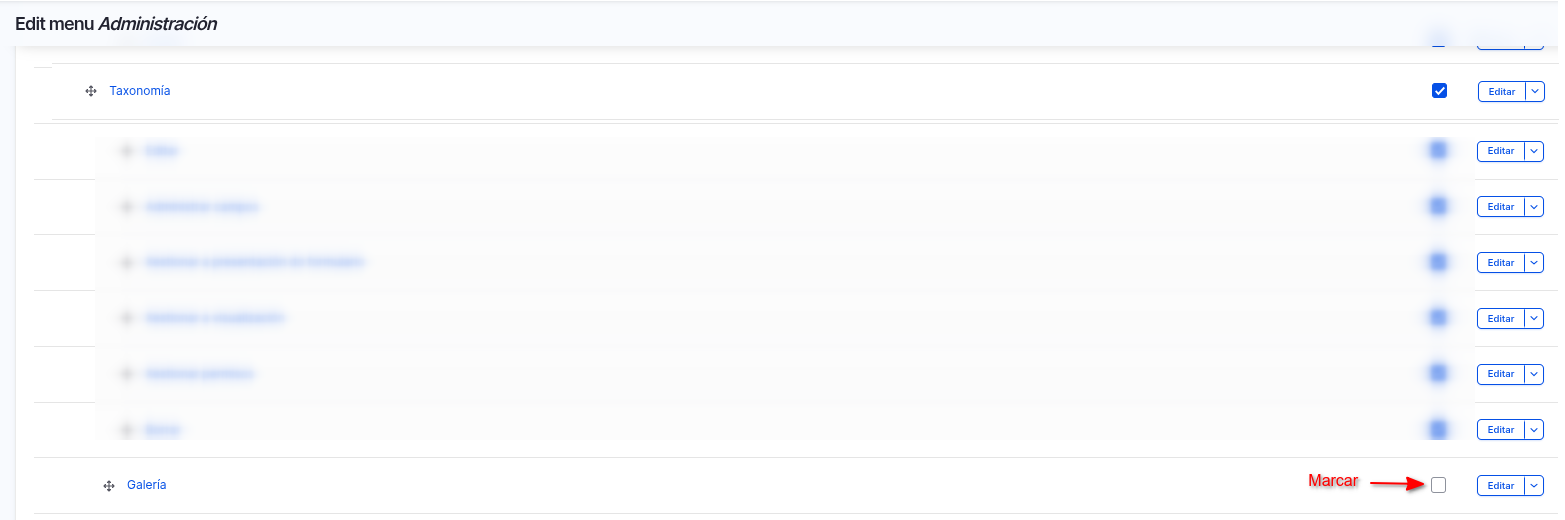
Task: Click the drag handle beside Taxonomía
Action: [x=91, y=91]
